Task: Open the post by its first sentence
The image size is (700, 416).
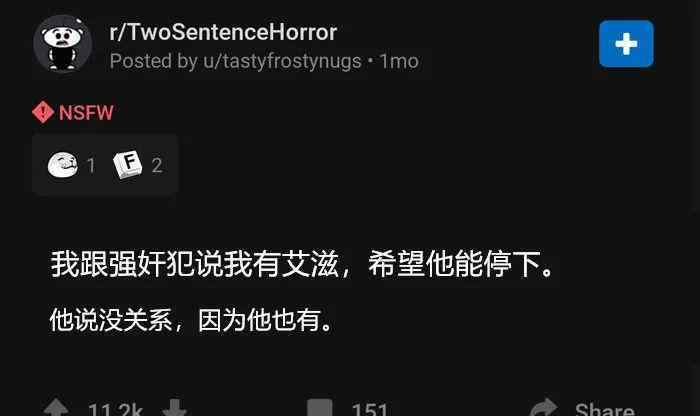Action: (303, 264)
